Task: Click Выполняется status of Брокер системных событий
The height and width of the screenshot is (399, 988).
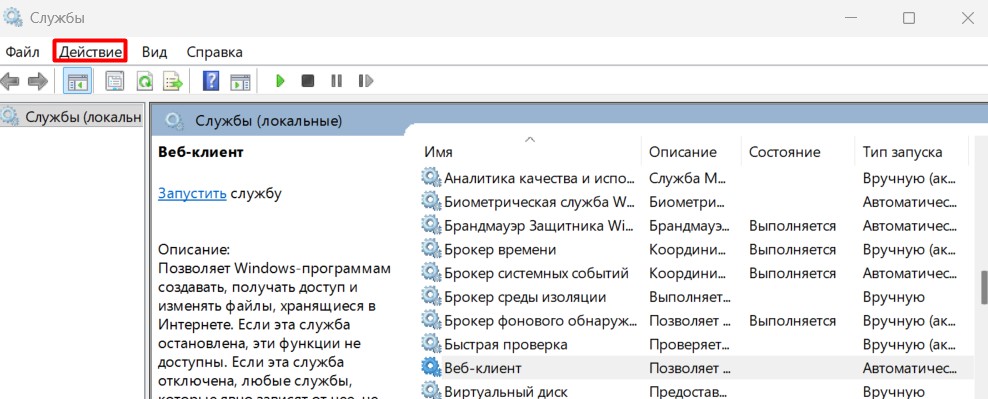Action: coord(792,273)
